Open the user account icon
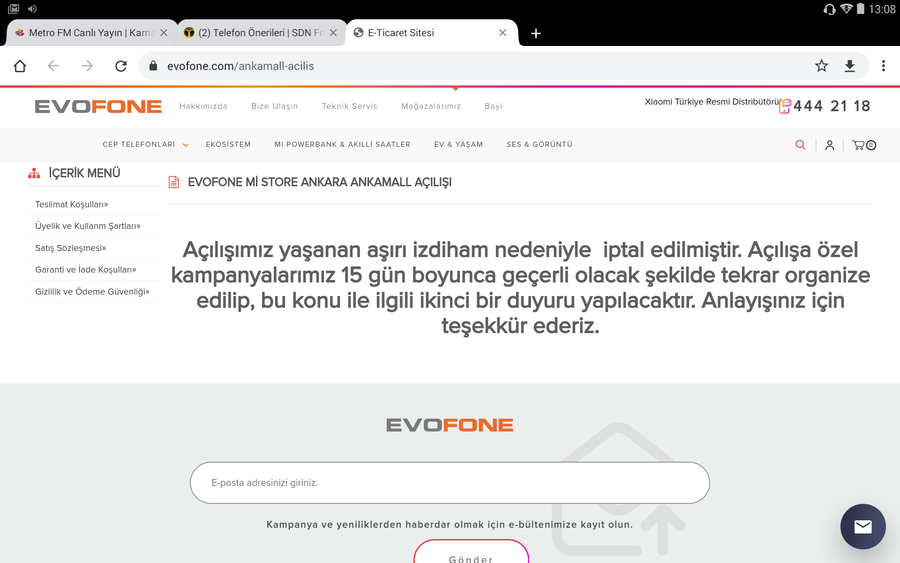The image size is (900, 563). [x=829, y=145]
